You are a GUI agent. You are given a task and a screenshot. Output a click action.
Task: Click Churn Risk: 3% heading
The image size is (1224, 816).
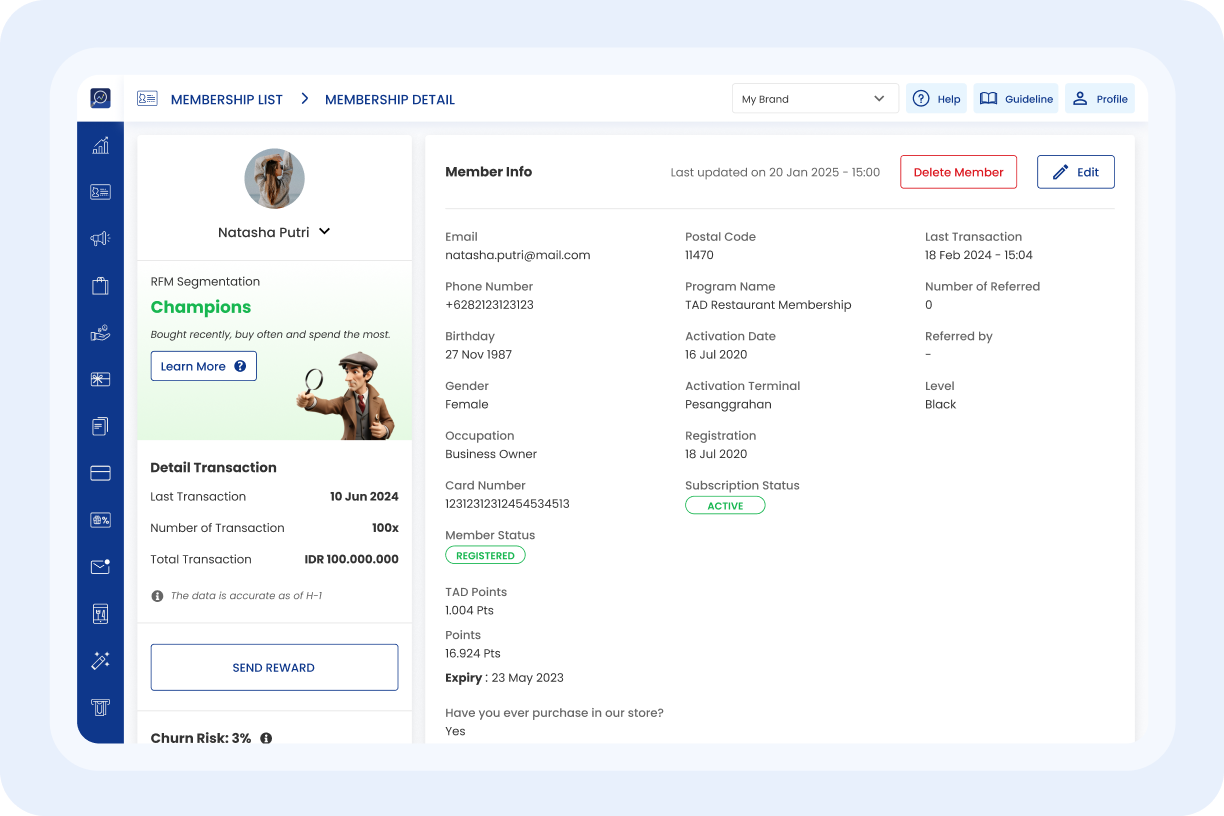click(x=201, y=738)
